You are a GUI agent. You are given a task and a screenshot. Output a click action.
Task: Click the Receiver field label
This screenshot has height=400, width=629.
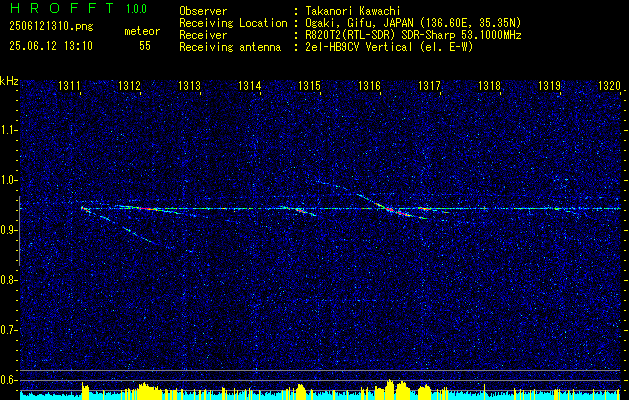click(203, 35)
